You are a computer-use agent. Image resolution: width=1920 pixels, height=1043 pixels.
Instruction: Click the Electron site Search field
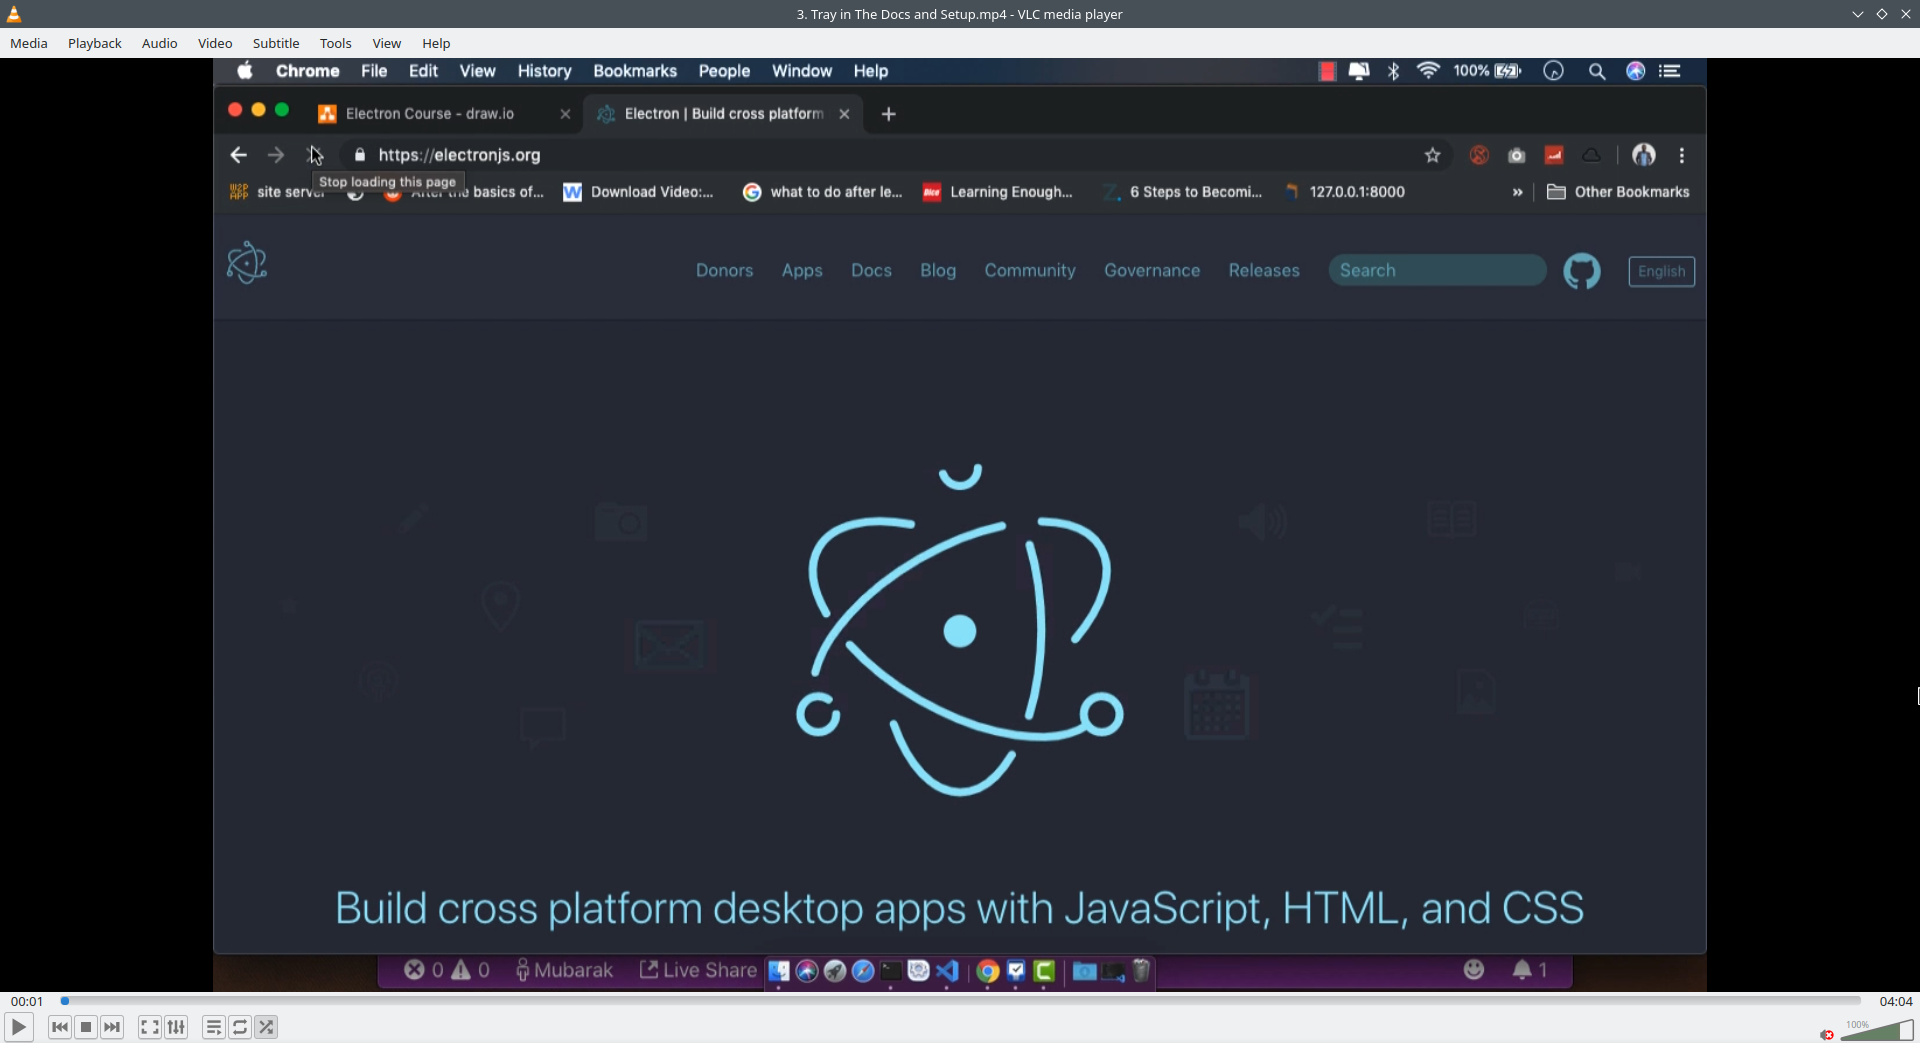[1437, 270]
